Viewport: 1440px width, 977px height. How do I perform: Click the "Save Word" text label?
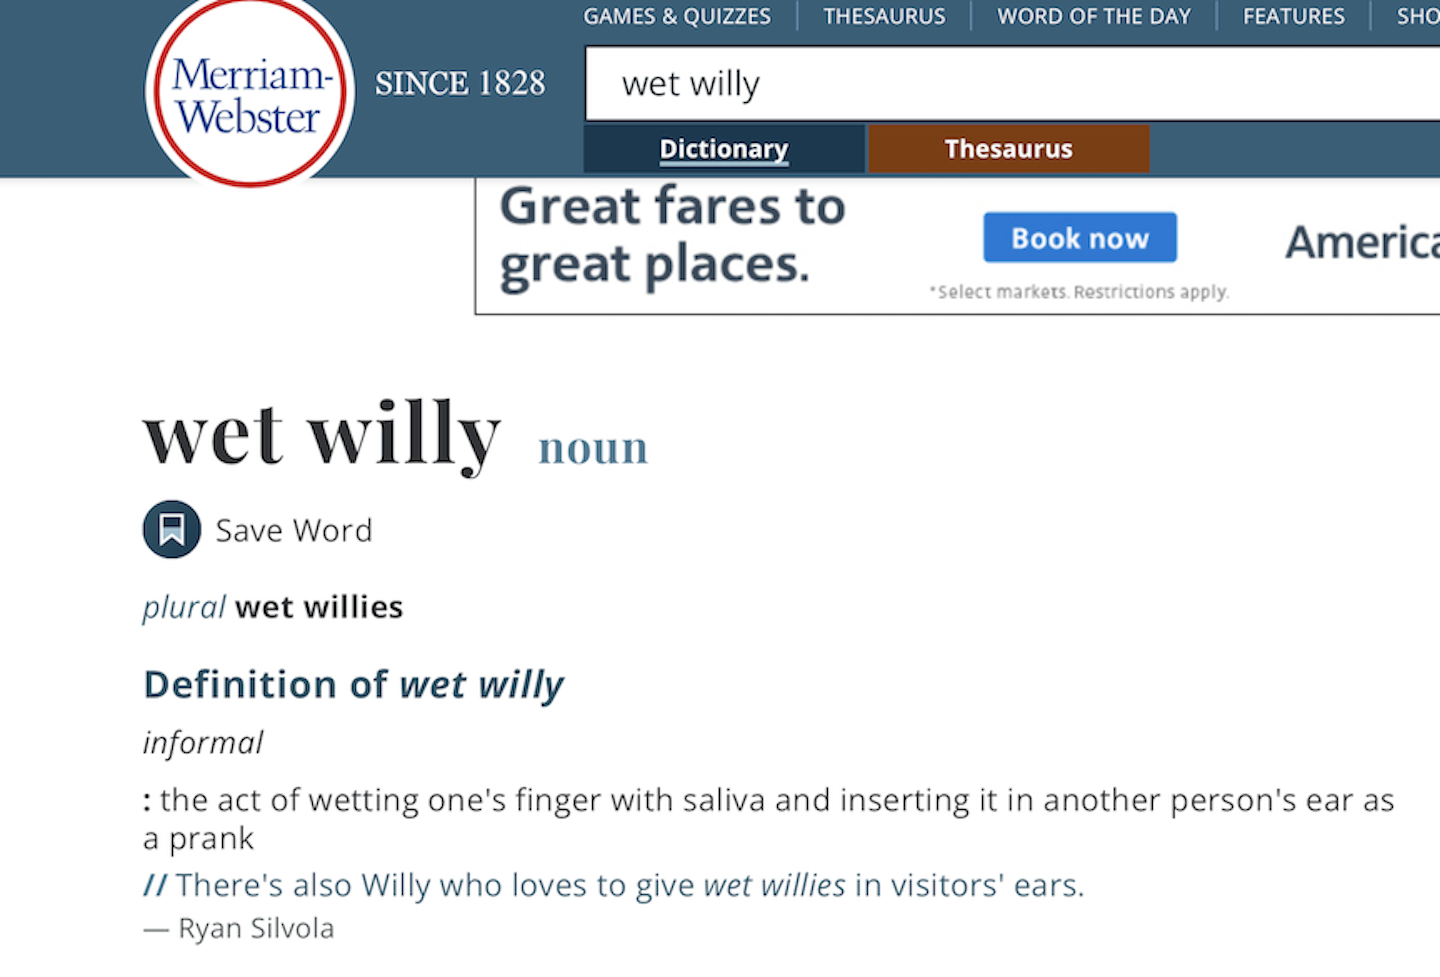294,530
